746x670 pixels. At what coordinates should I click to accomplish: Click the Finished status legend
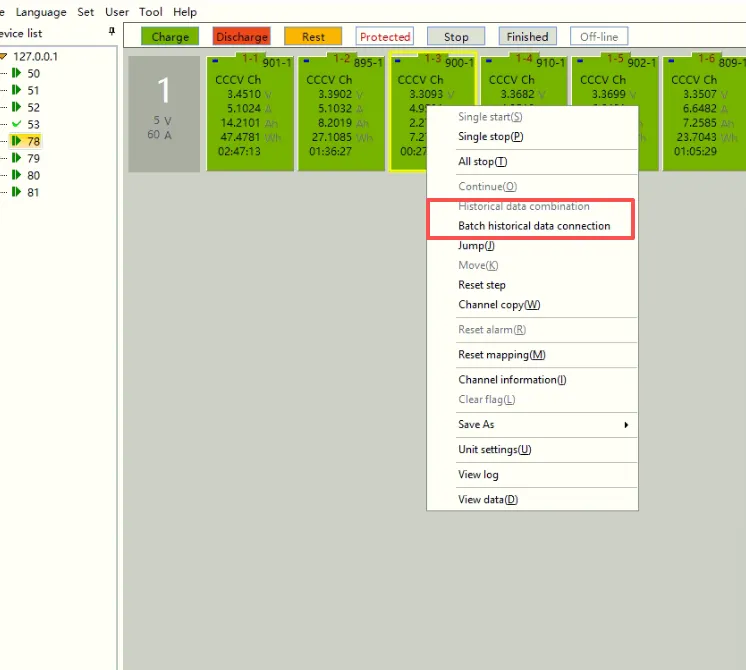pyautogui.click(x=528, y=37)
